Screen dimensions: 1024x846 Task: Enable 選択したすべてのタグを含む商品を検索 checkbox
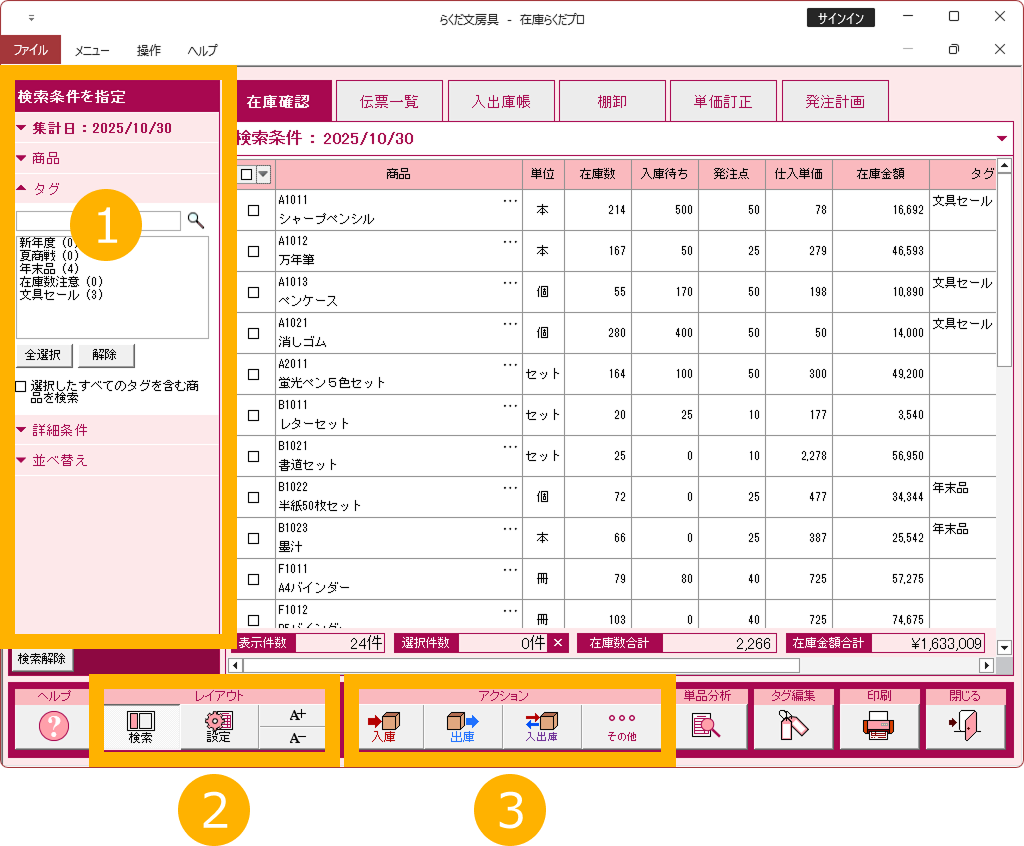point(21,386)
